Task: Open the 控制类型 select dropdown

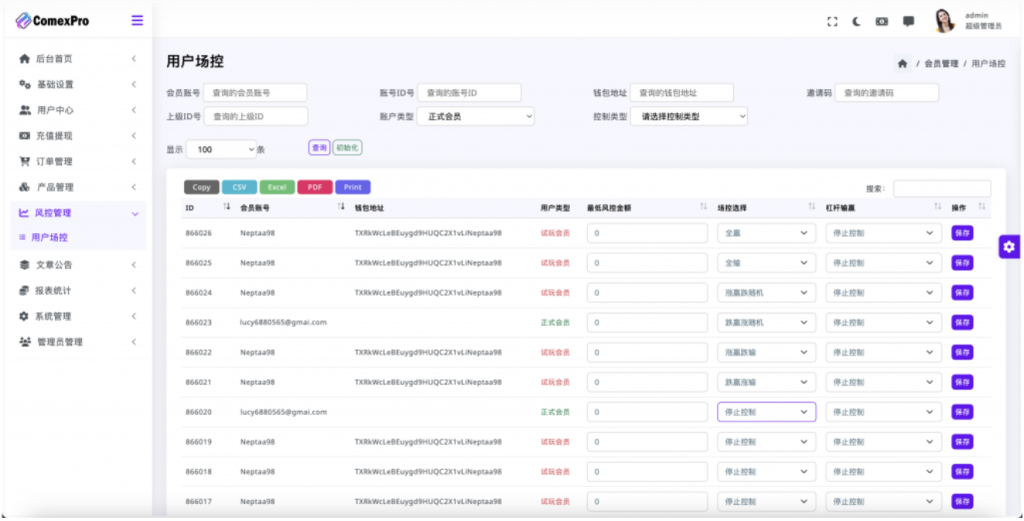Action: (688, 116)
